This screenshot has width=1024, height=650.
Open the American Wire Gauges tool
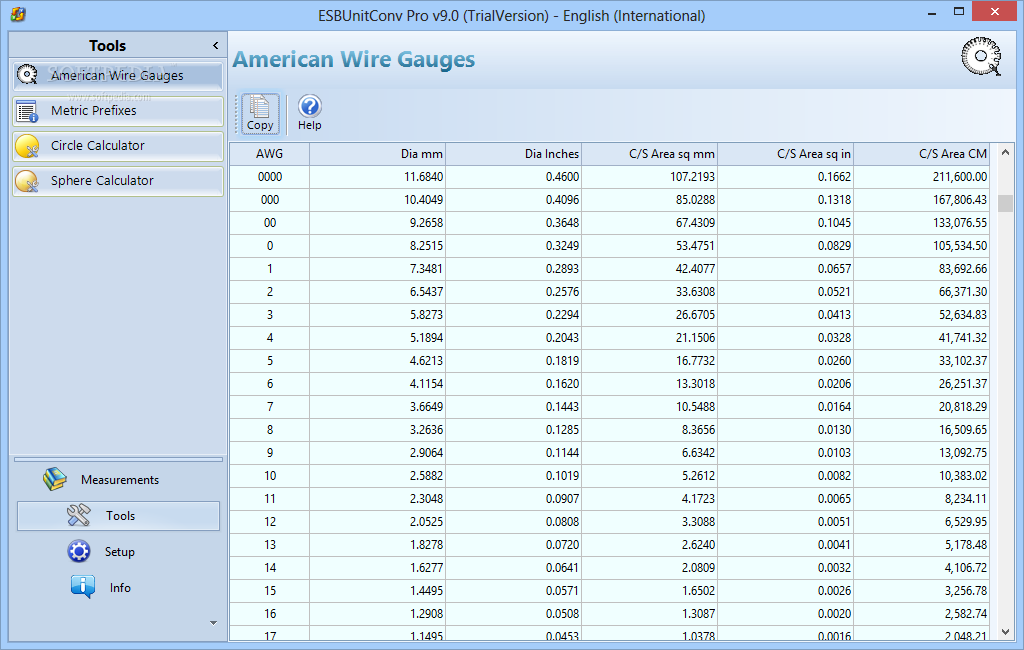click(118, 76)
